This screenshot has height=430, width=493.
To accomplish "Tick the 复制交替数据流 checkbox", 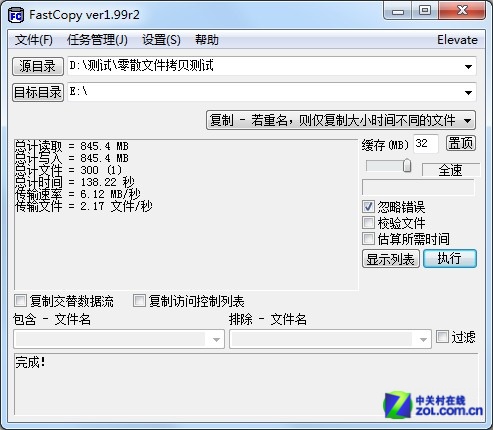I will pyautogui.click(x=21, y=301).
